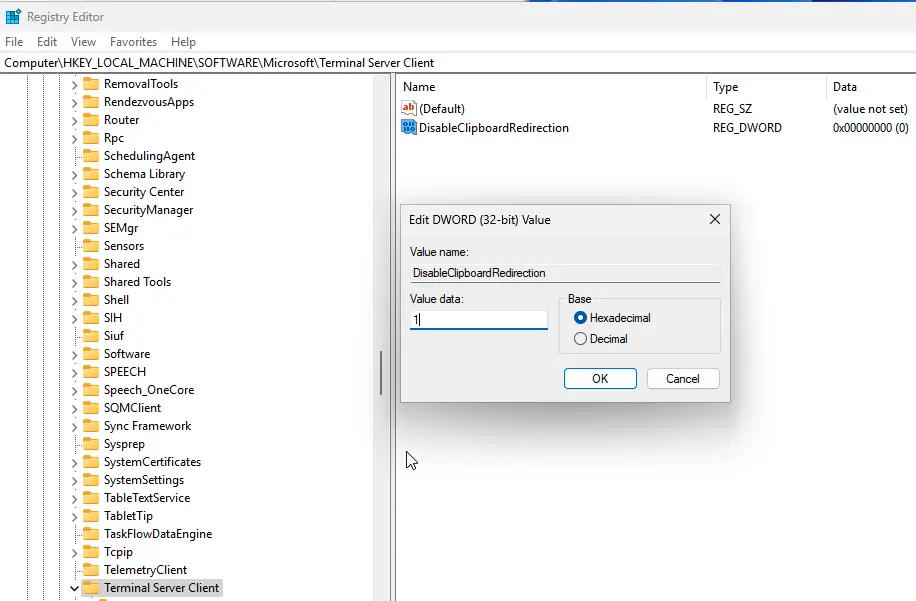Image resolution: width=916 pixels, height=601 pixels.
Task: Click the (Default) string value icon
Action: [x=408, y=108]
